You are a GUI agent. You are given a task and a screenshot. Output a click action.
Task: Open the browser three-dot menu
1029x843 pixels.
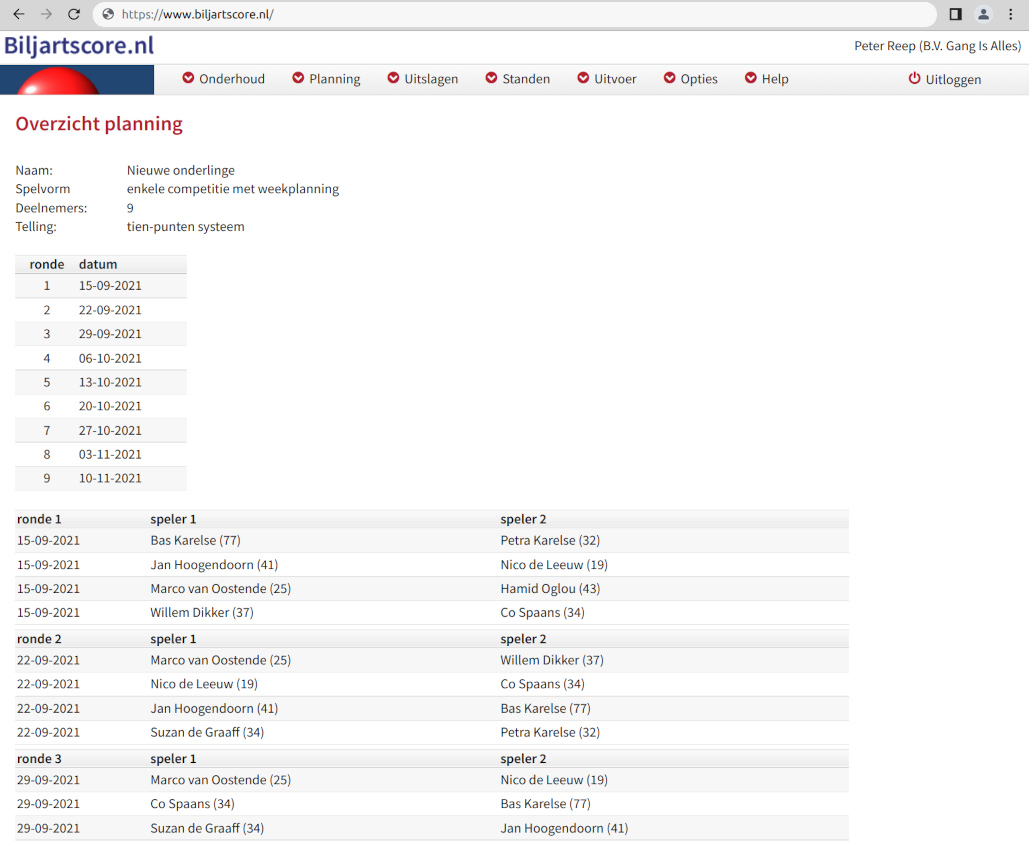tap(1011, 14)
